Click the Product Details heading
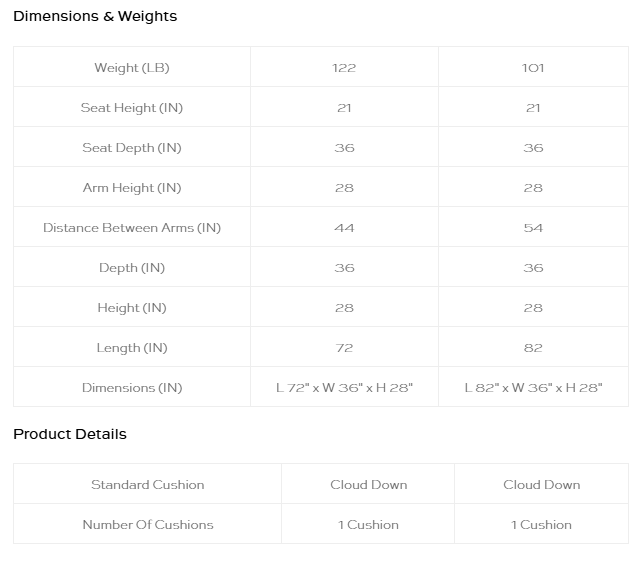This screenshot has width=644, height=566. tap(70, 434)
